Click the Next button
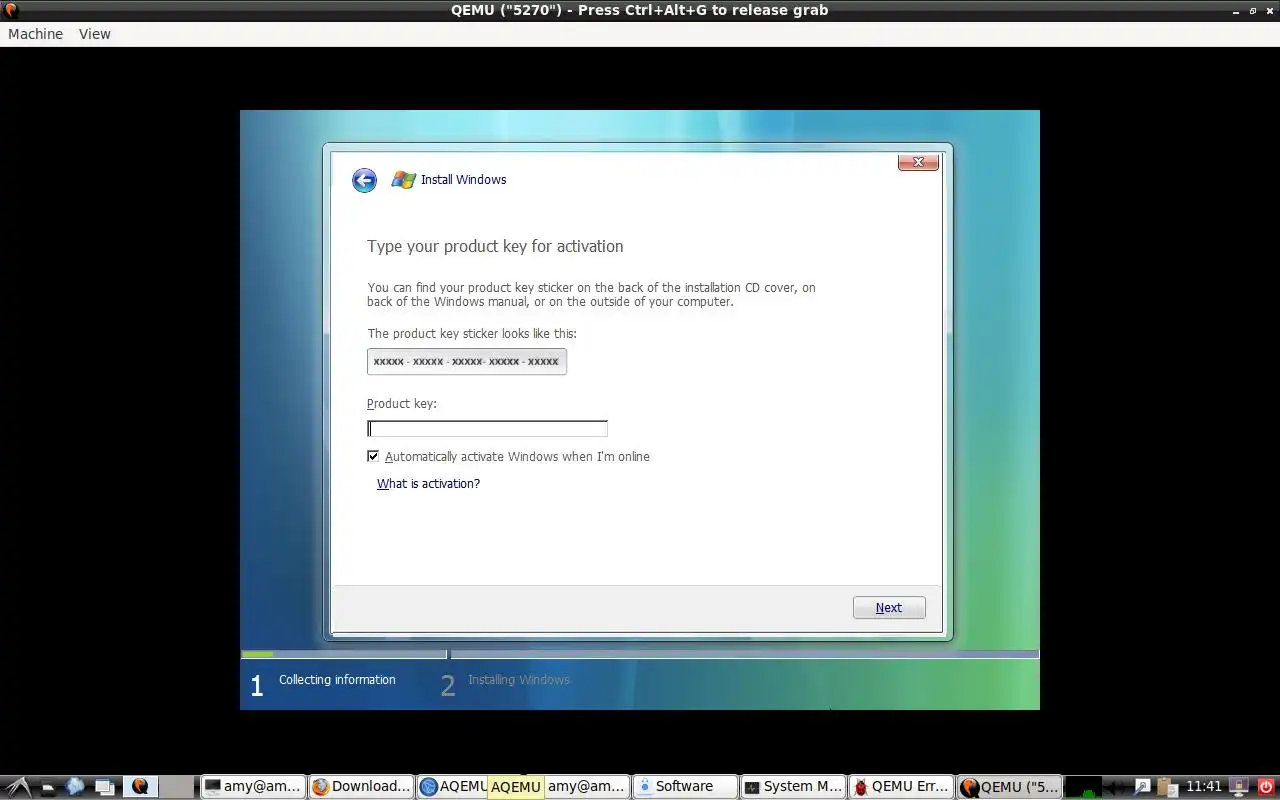This screenshot has width=1280, height=800. click(889, 608)
